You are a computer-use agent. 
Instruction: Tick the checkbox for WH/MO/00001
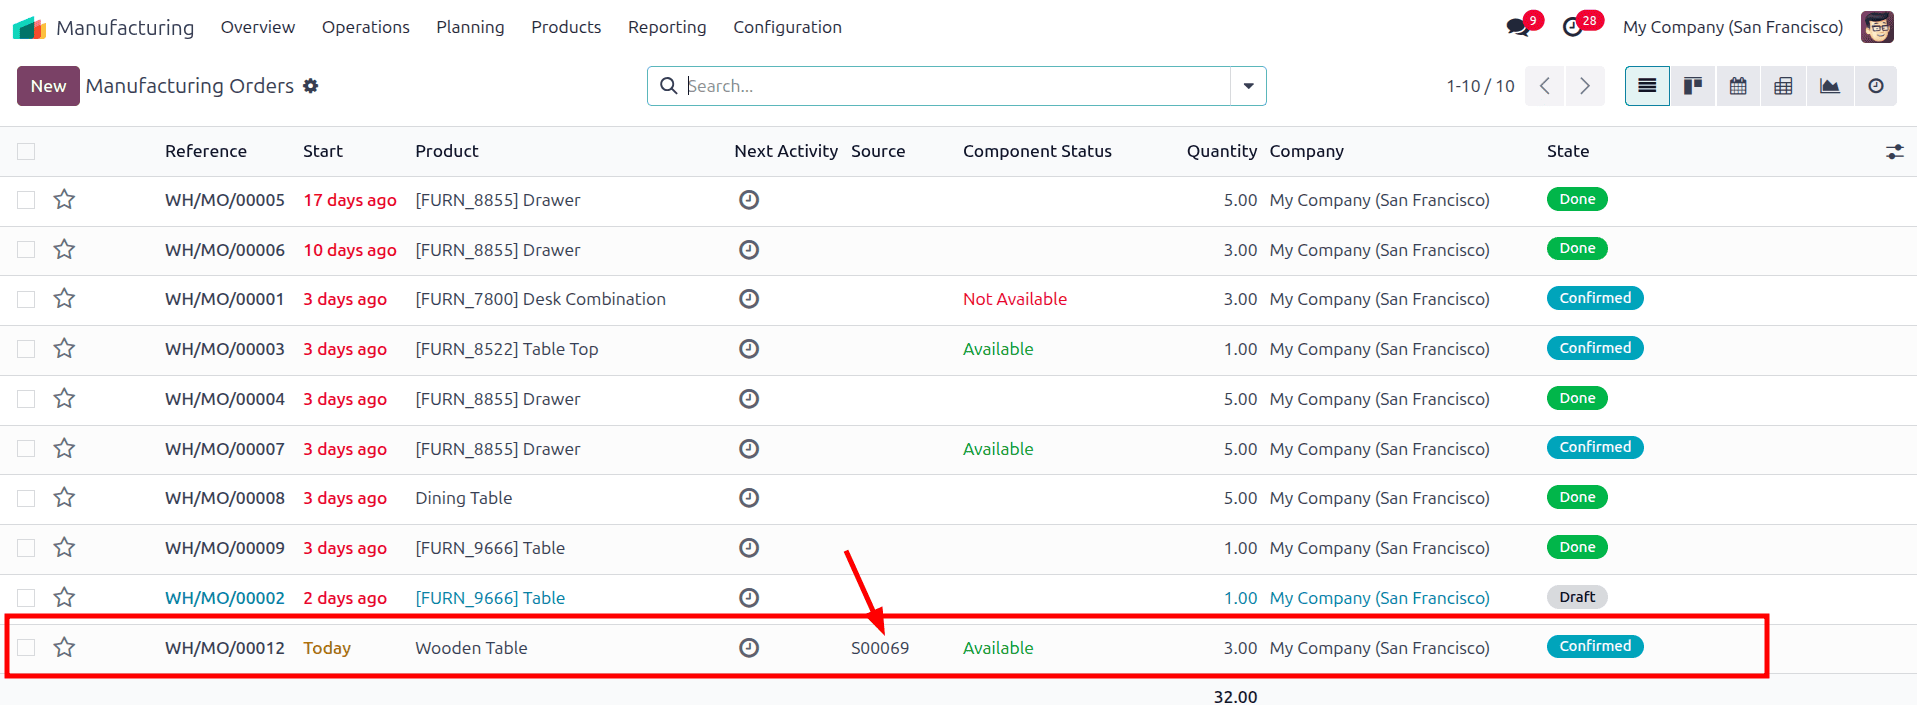pos(26,299)
